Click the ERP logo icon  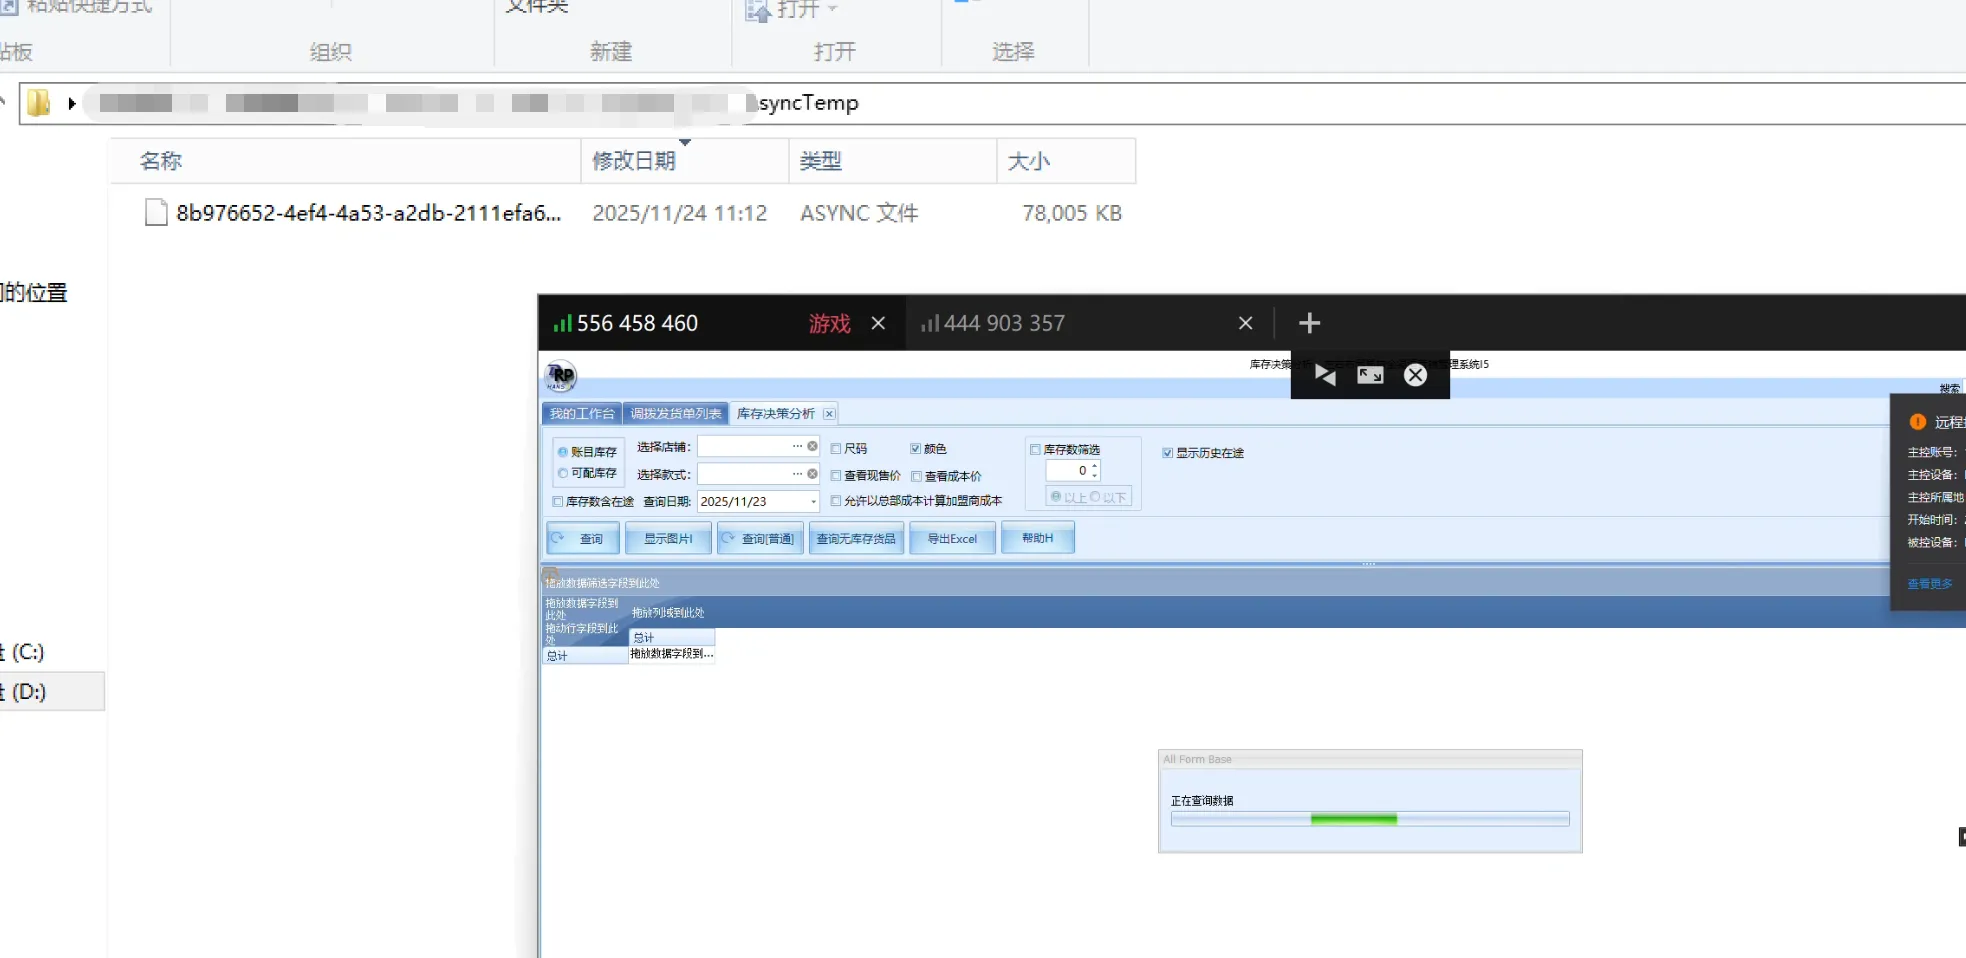coord(561,376)
